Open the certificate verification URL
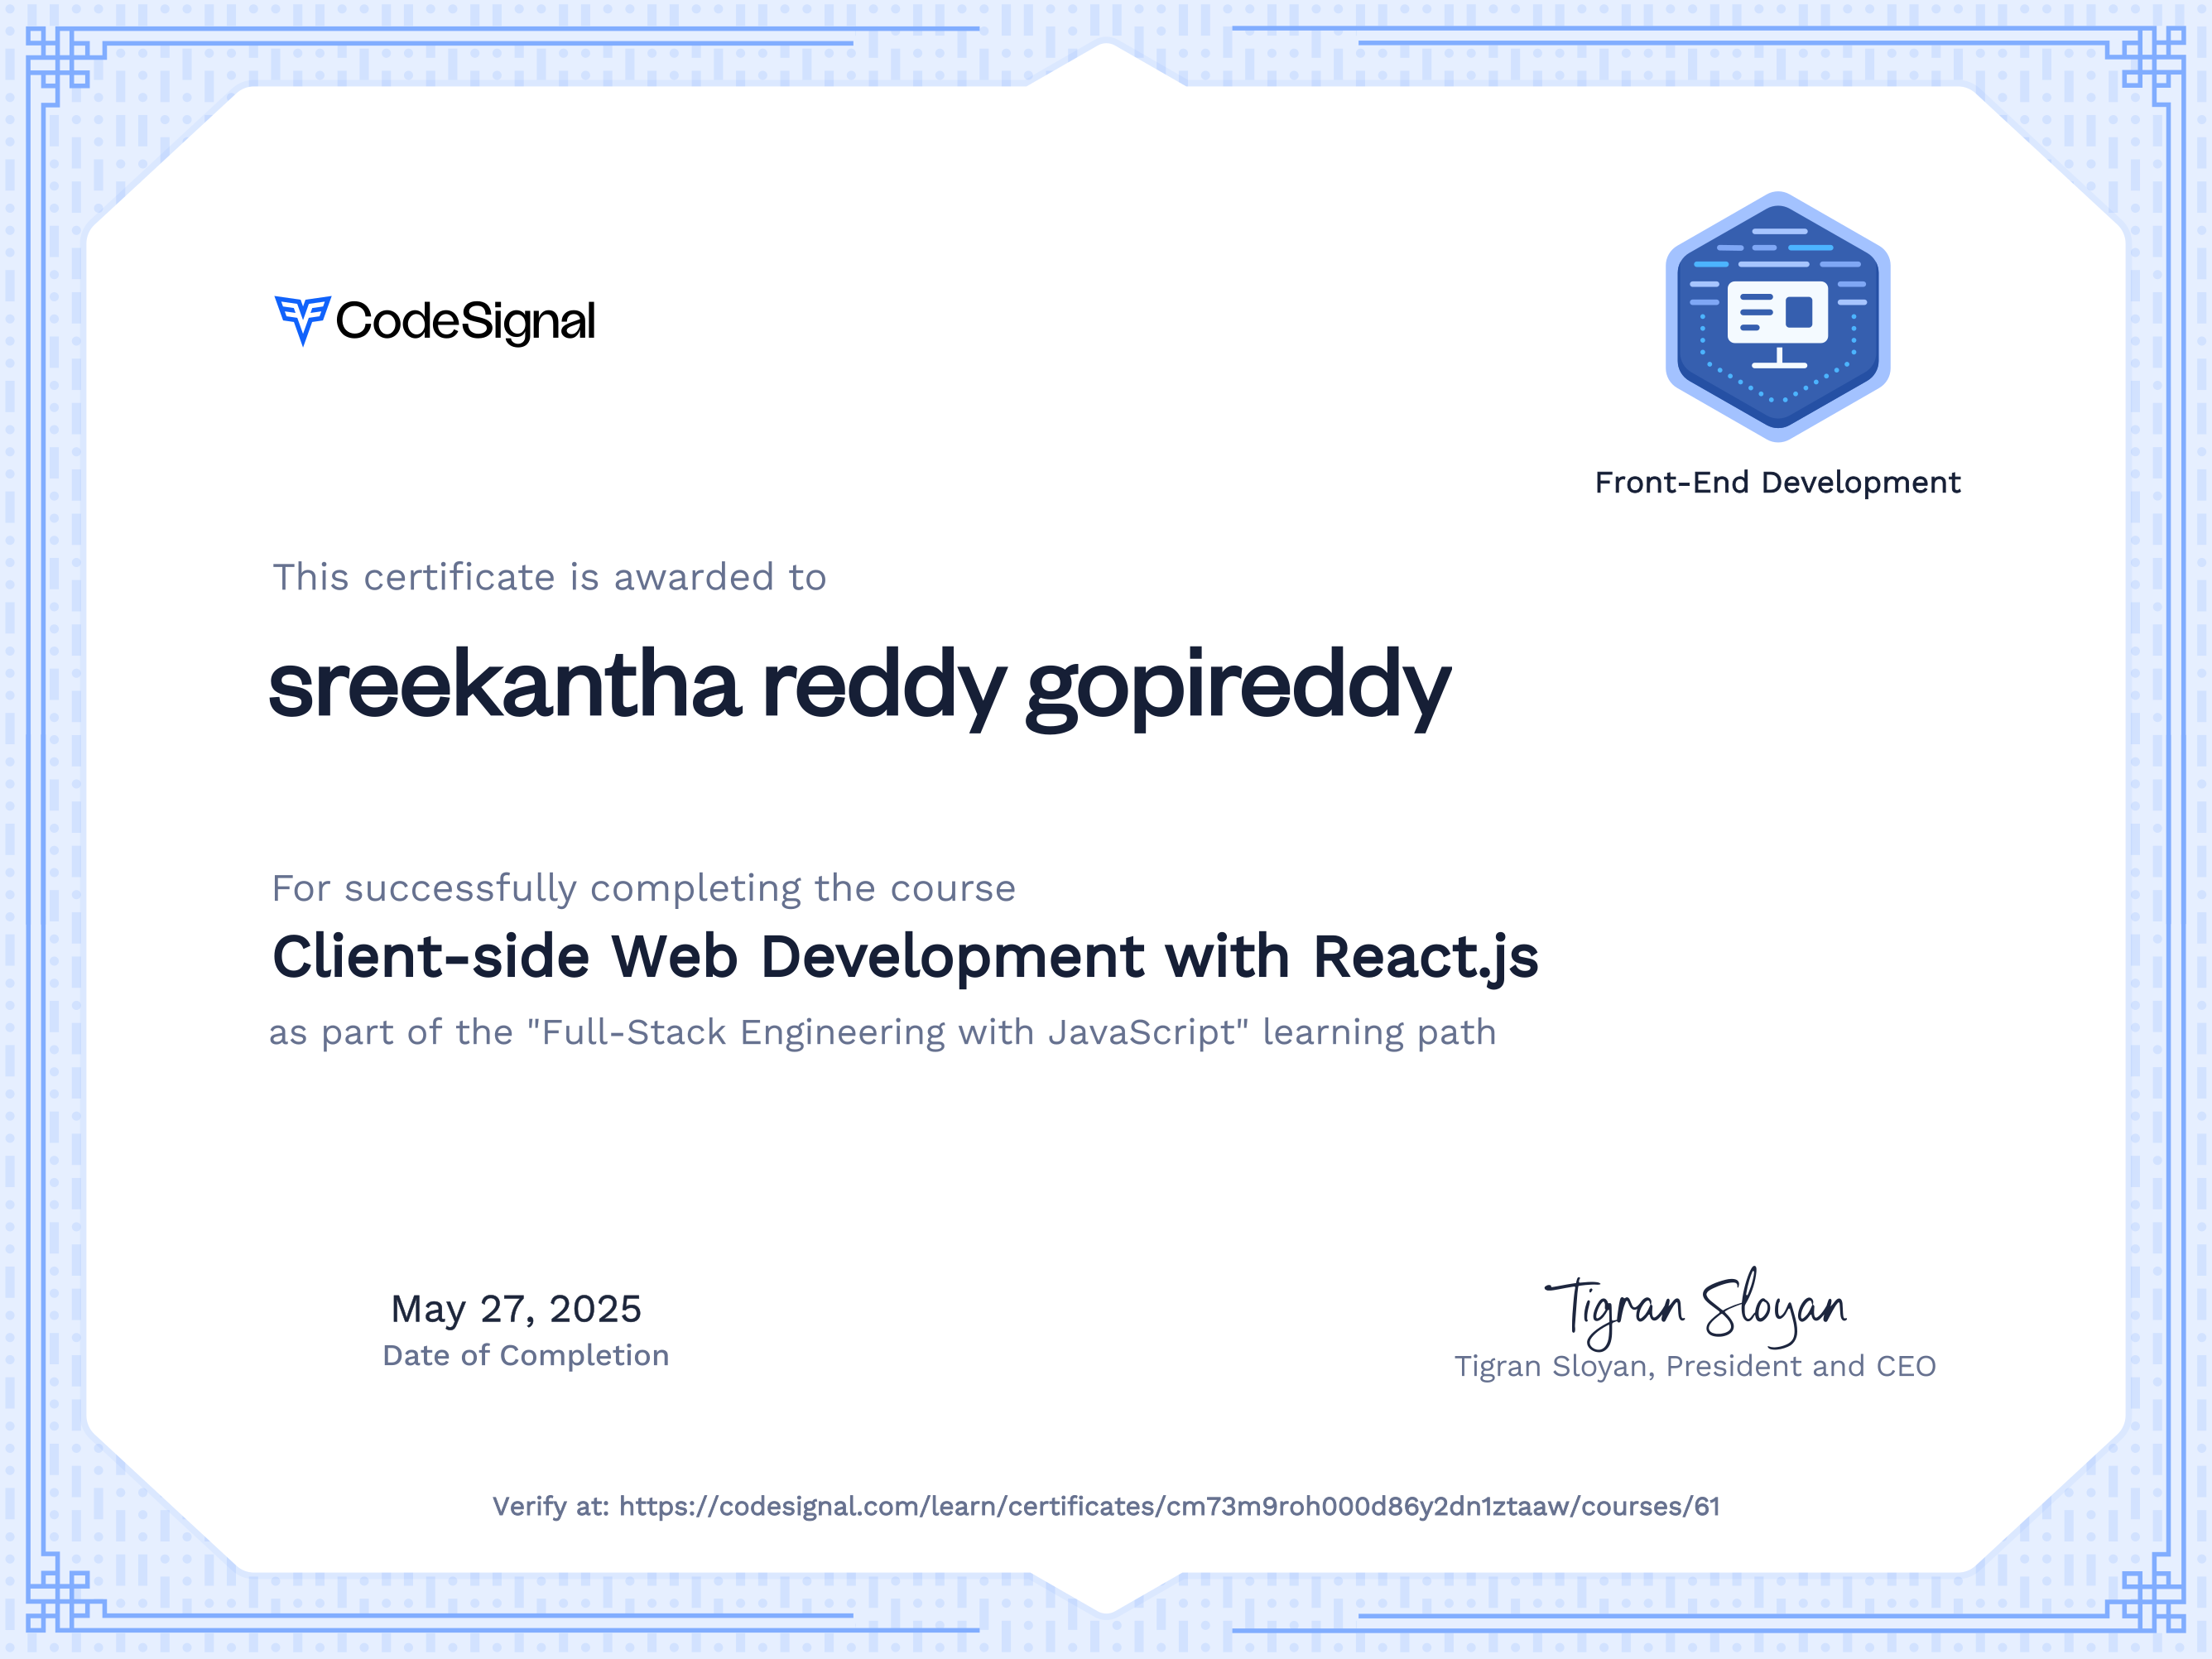The image size is (2212, 1659). click(x=1169, y=1506)
